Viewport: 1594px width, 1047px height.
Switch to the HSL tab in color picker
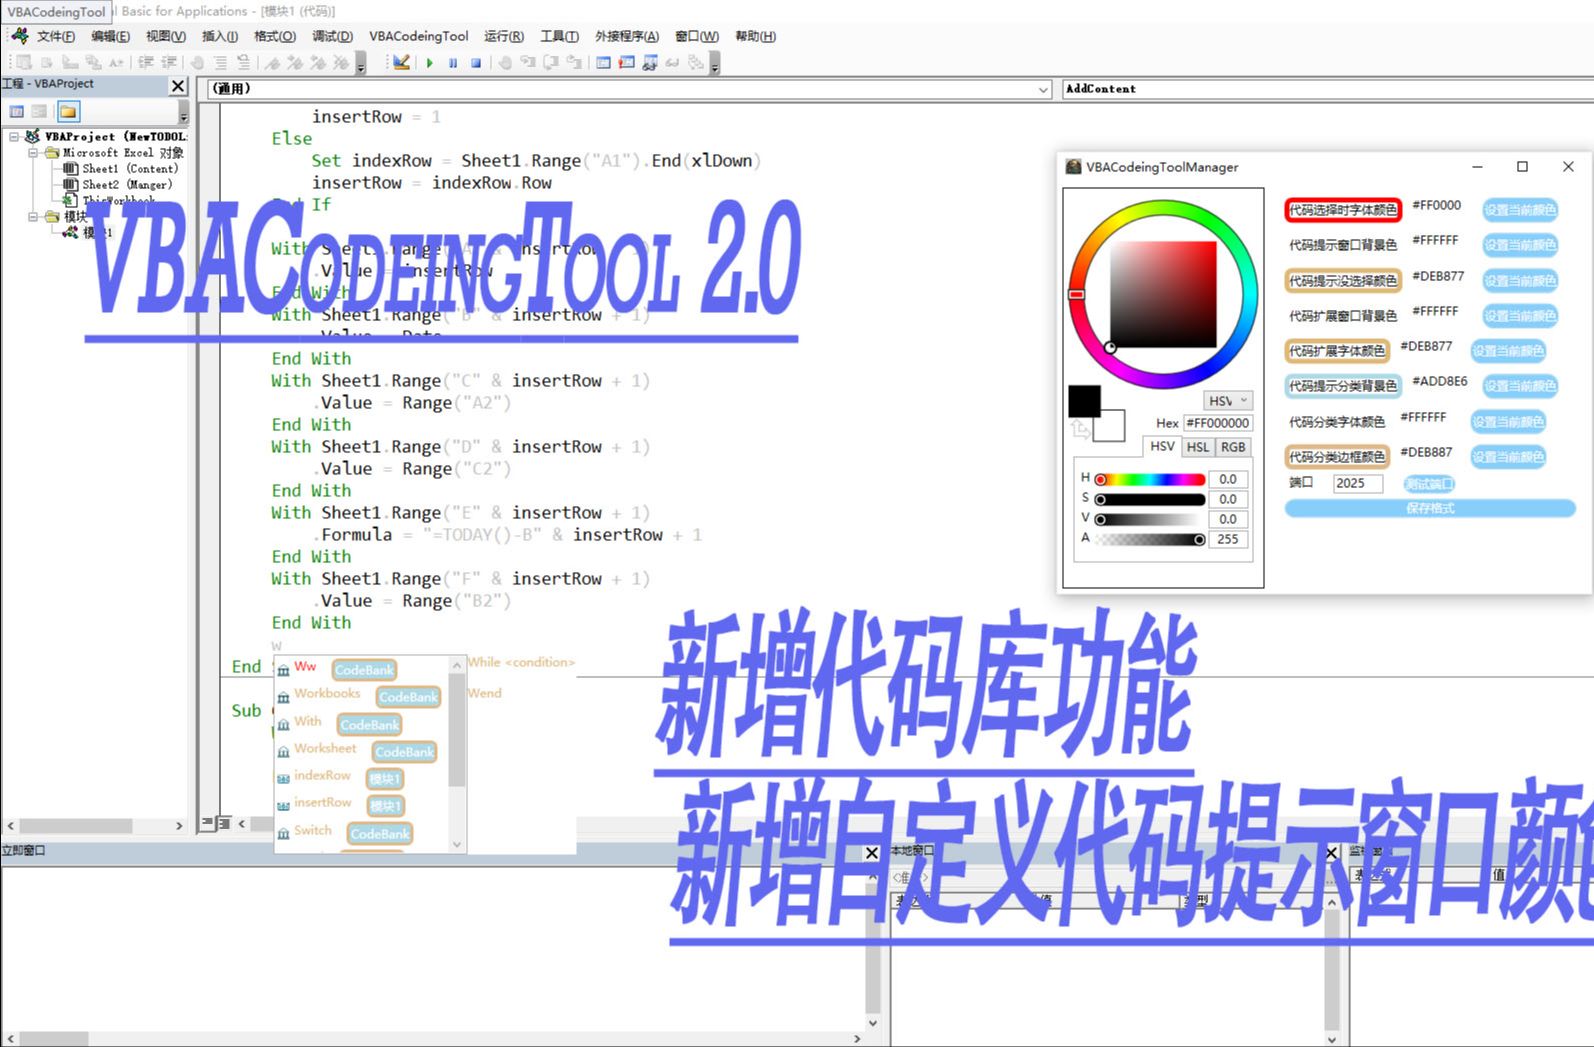(x=1198, y=448)
